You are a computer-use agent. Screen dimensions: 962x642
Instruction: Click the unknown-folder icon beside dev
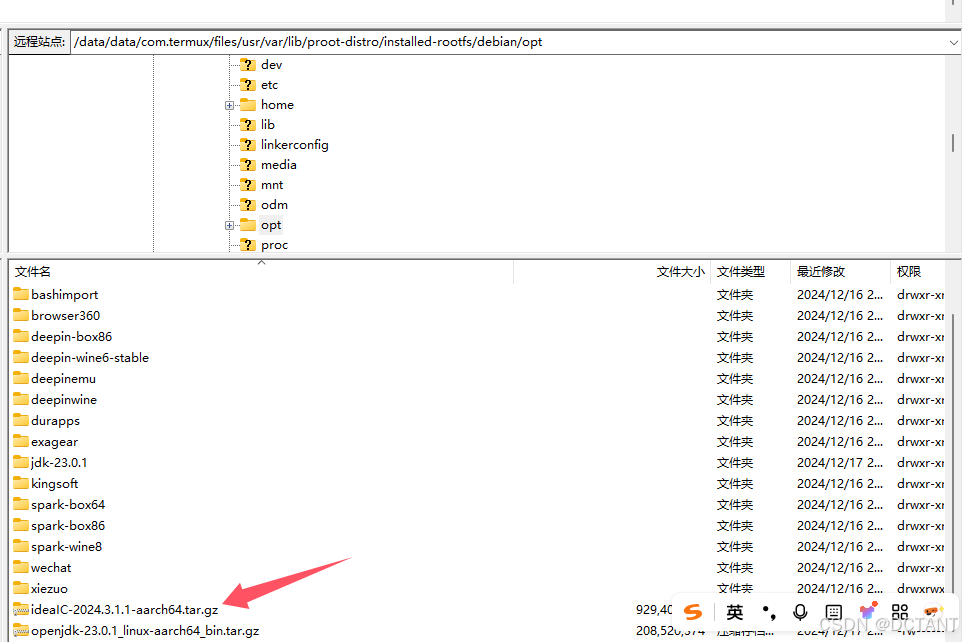tap(248, 64)
